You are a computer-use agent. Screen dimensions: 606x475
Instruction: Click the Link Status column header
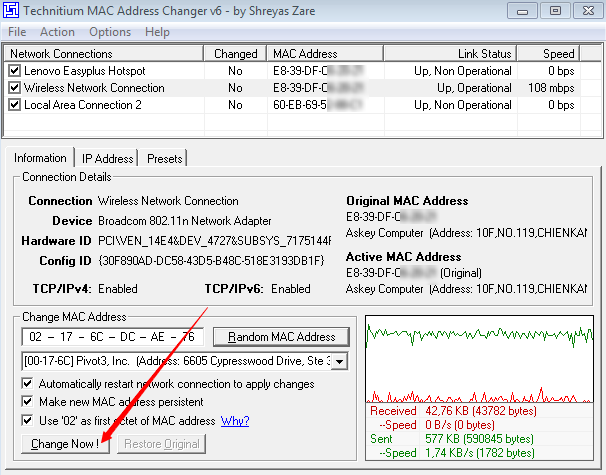click(450, 54)
